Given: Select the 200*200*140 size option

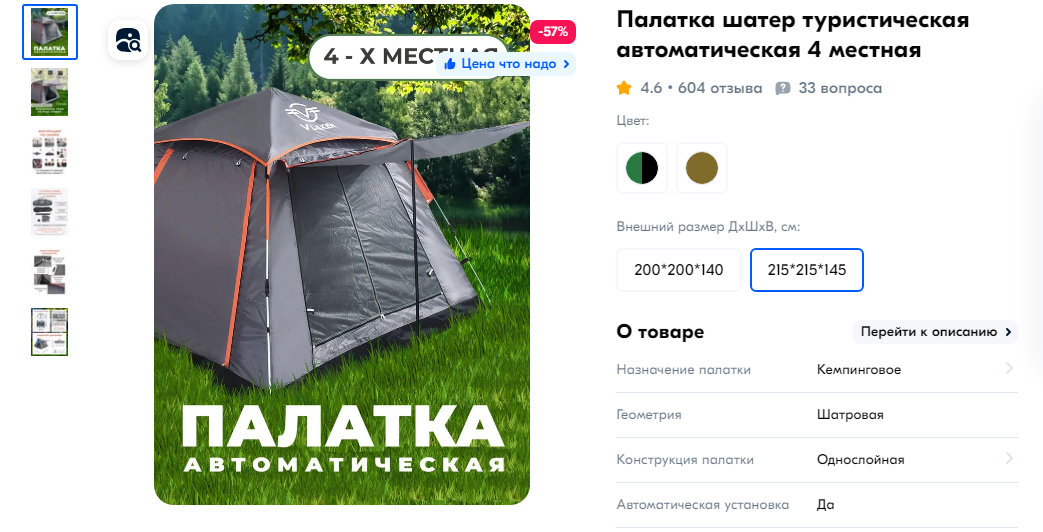Looking at the screenshot, I should click(x=678, y=270).
